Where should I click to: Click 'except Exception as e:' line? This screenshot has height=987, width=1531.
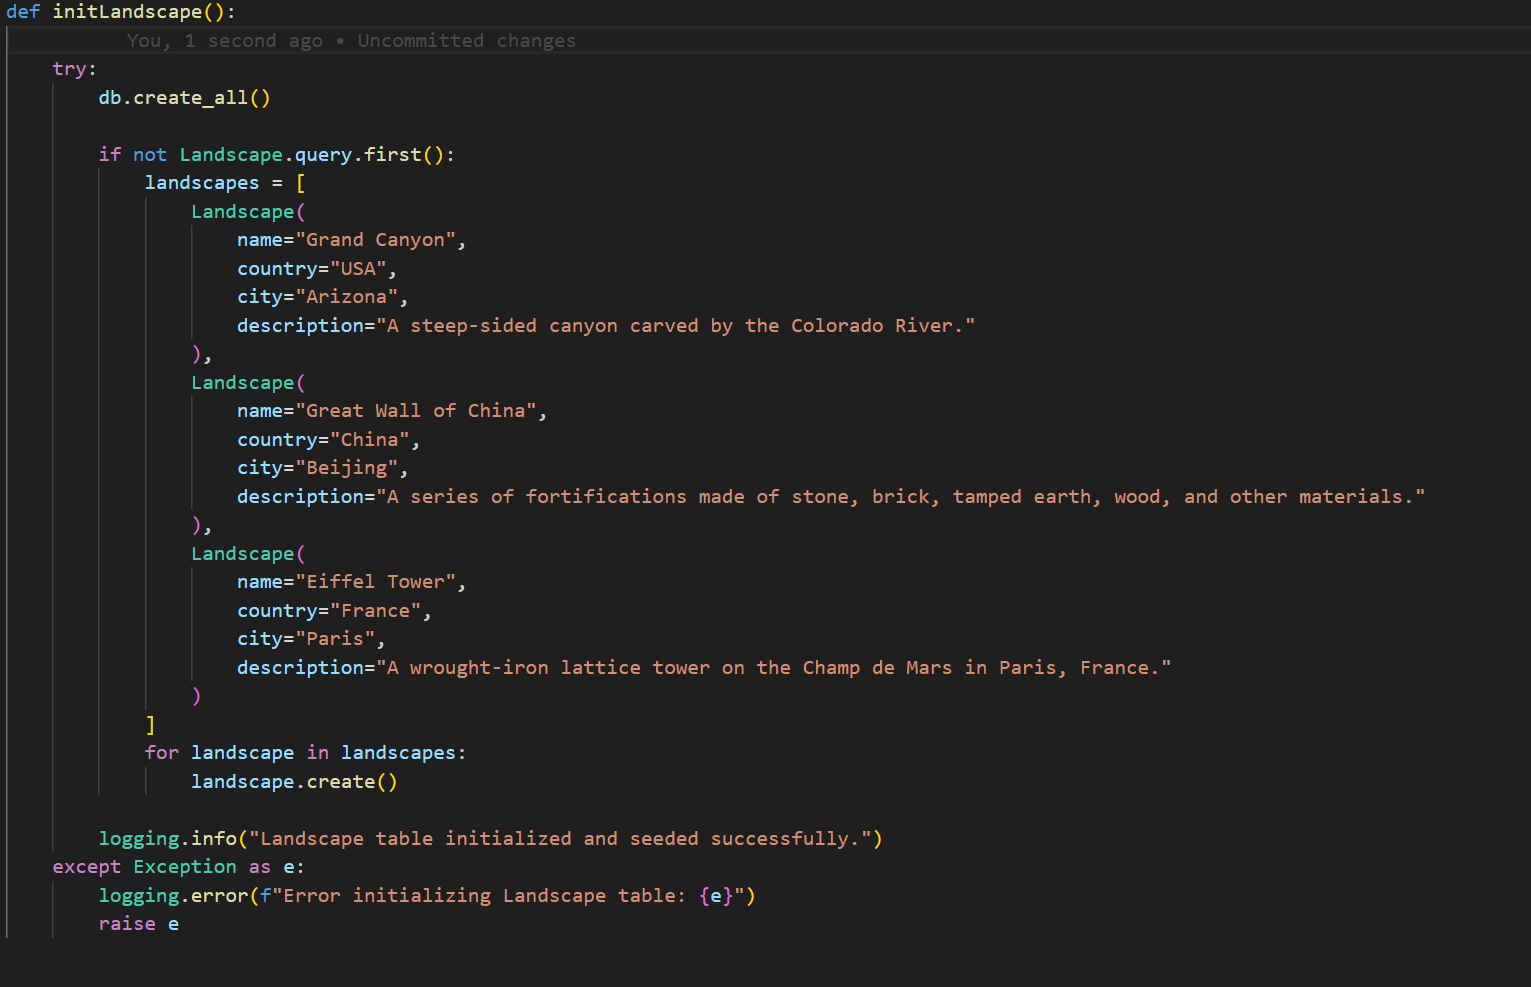pos(178,867)
